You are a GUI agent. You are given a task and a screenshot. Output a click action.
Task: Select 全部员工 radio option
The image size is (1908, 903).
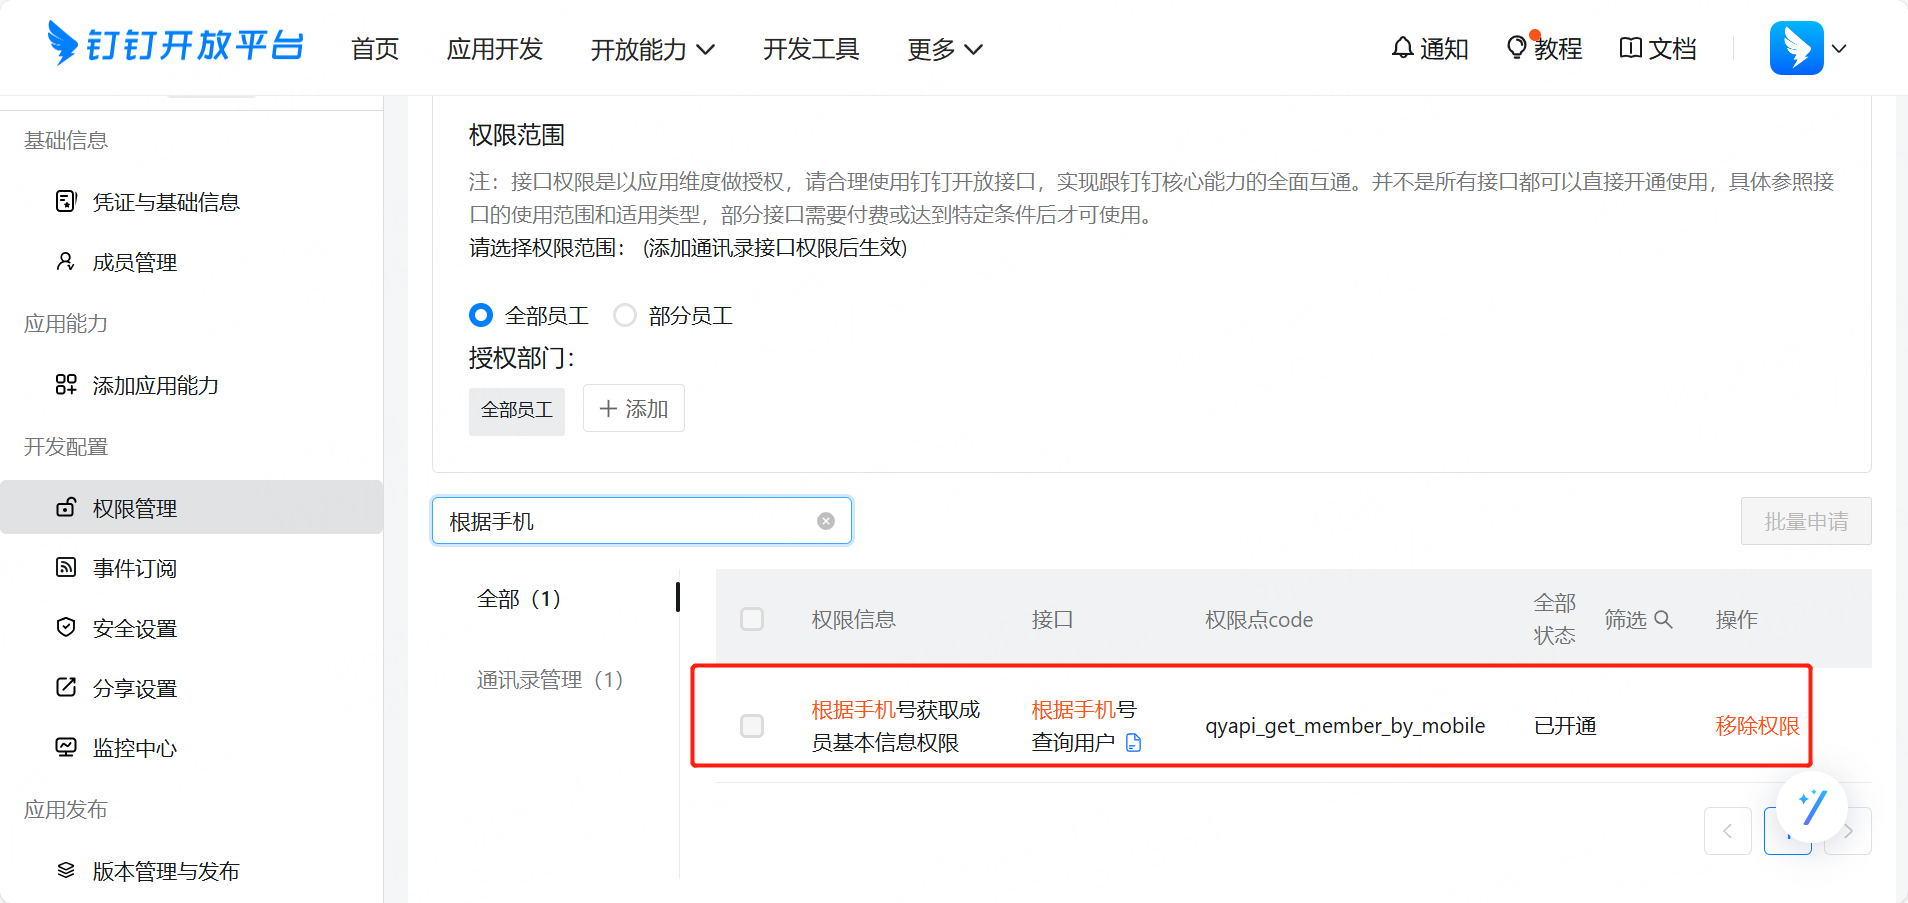click(x=481, y=315)
